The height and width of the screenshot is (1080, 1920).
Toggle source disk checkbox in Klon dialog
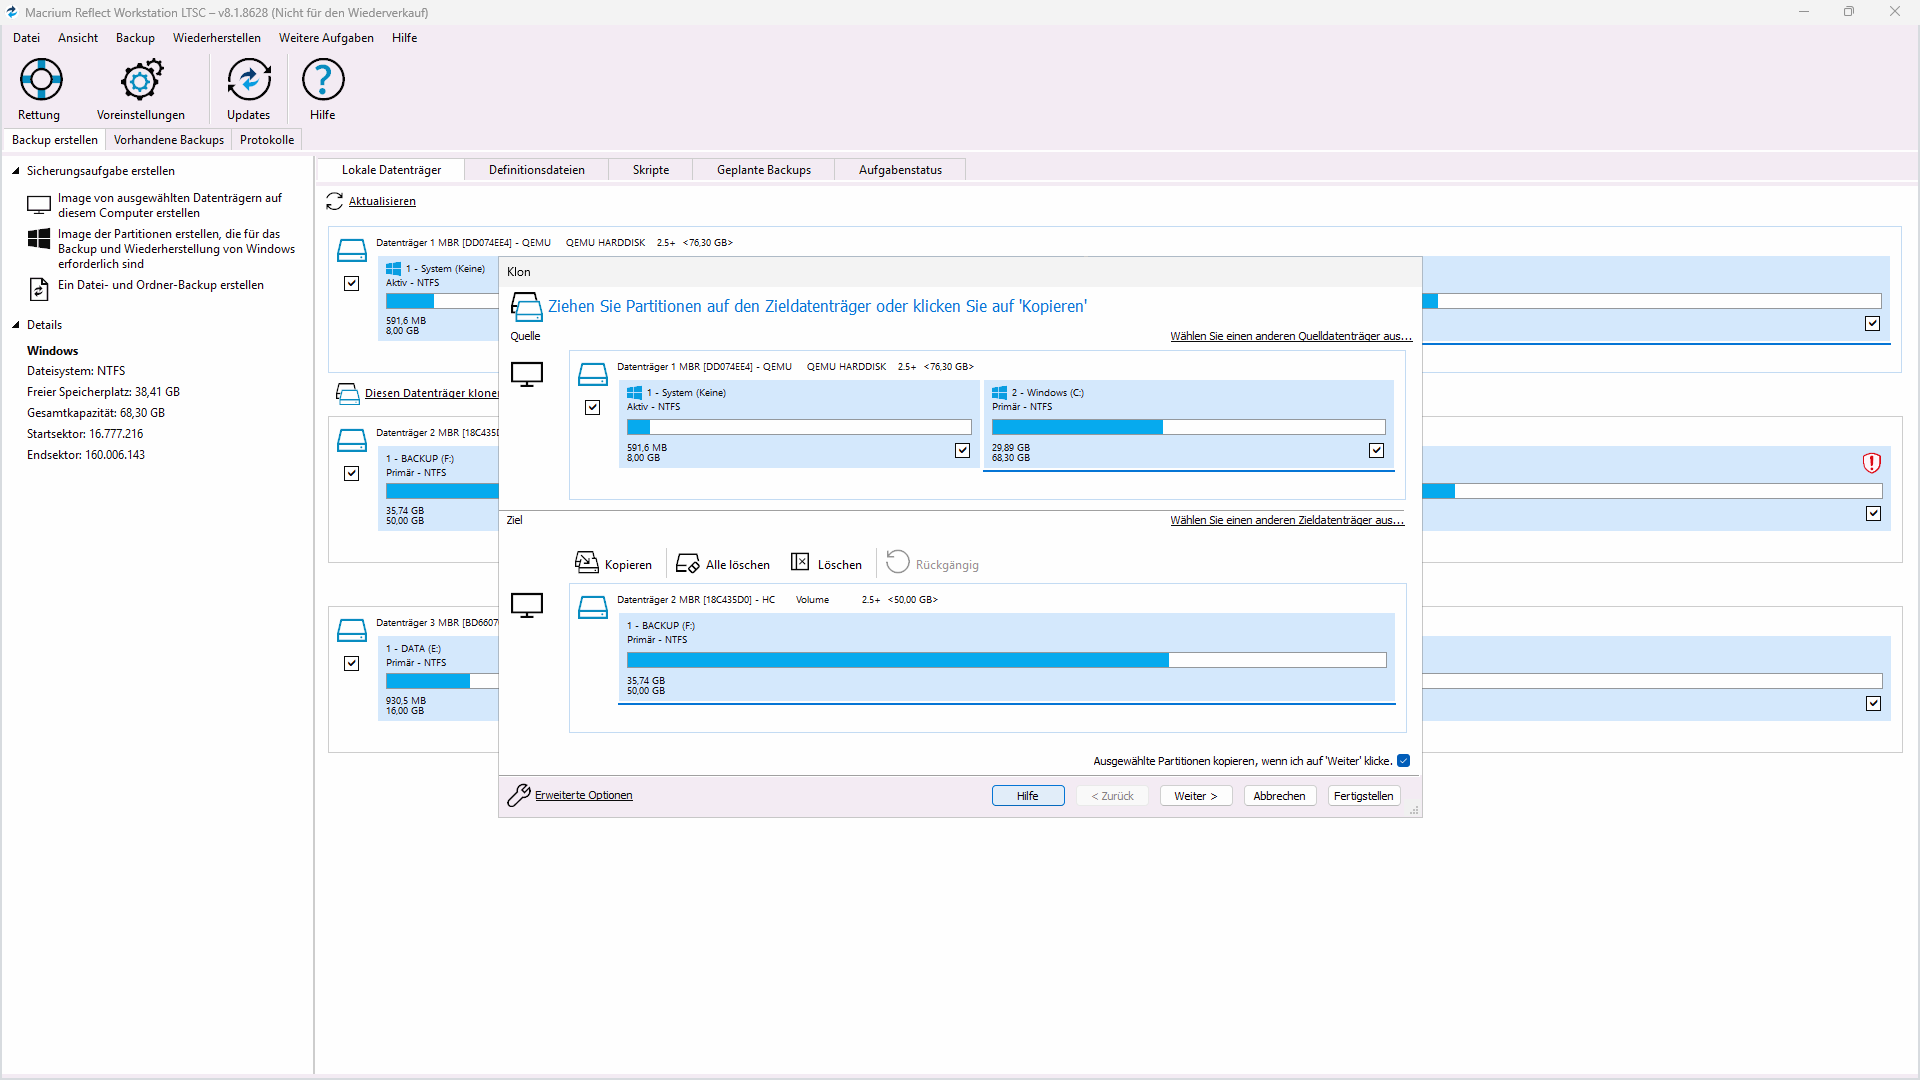click(x=593, y=408)
